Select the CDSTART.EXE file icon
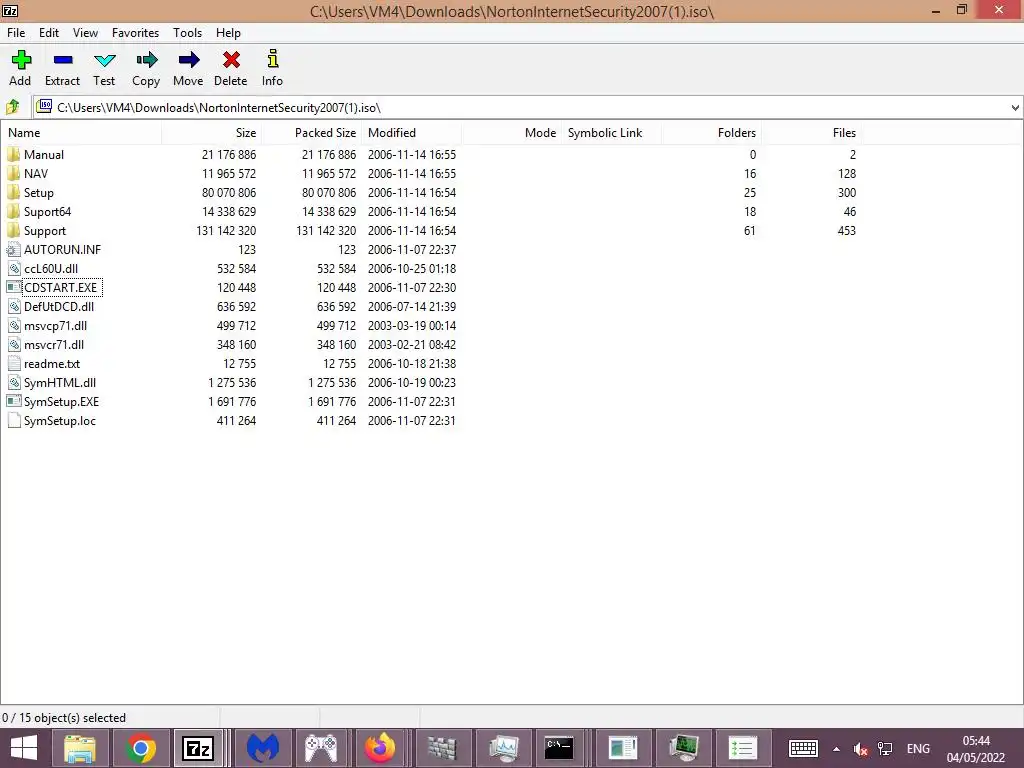The image size is (1024, 768). [13, 287]
